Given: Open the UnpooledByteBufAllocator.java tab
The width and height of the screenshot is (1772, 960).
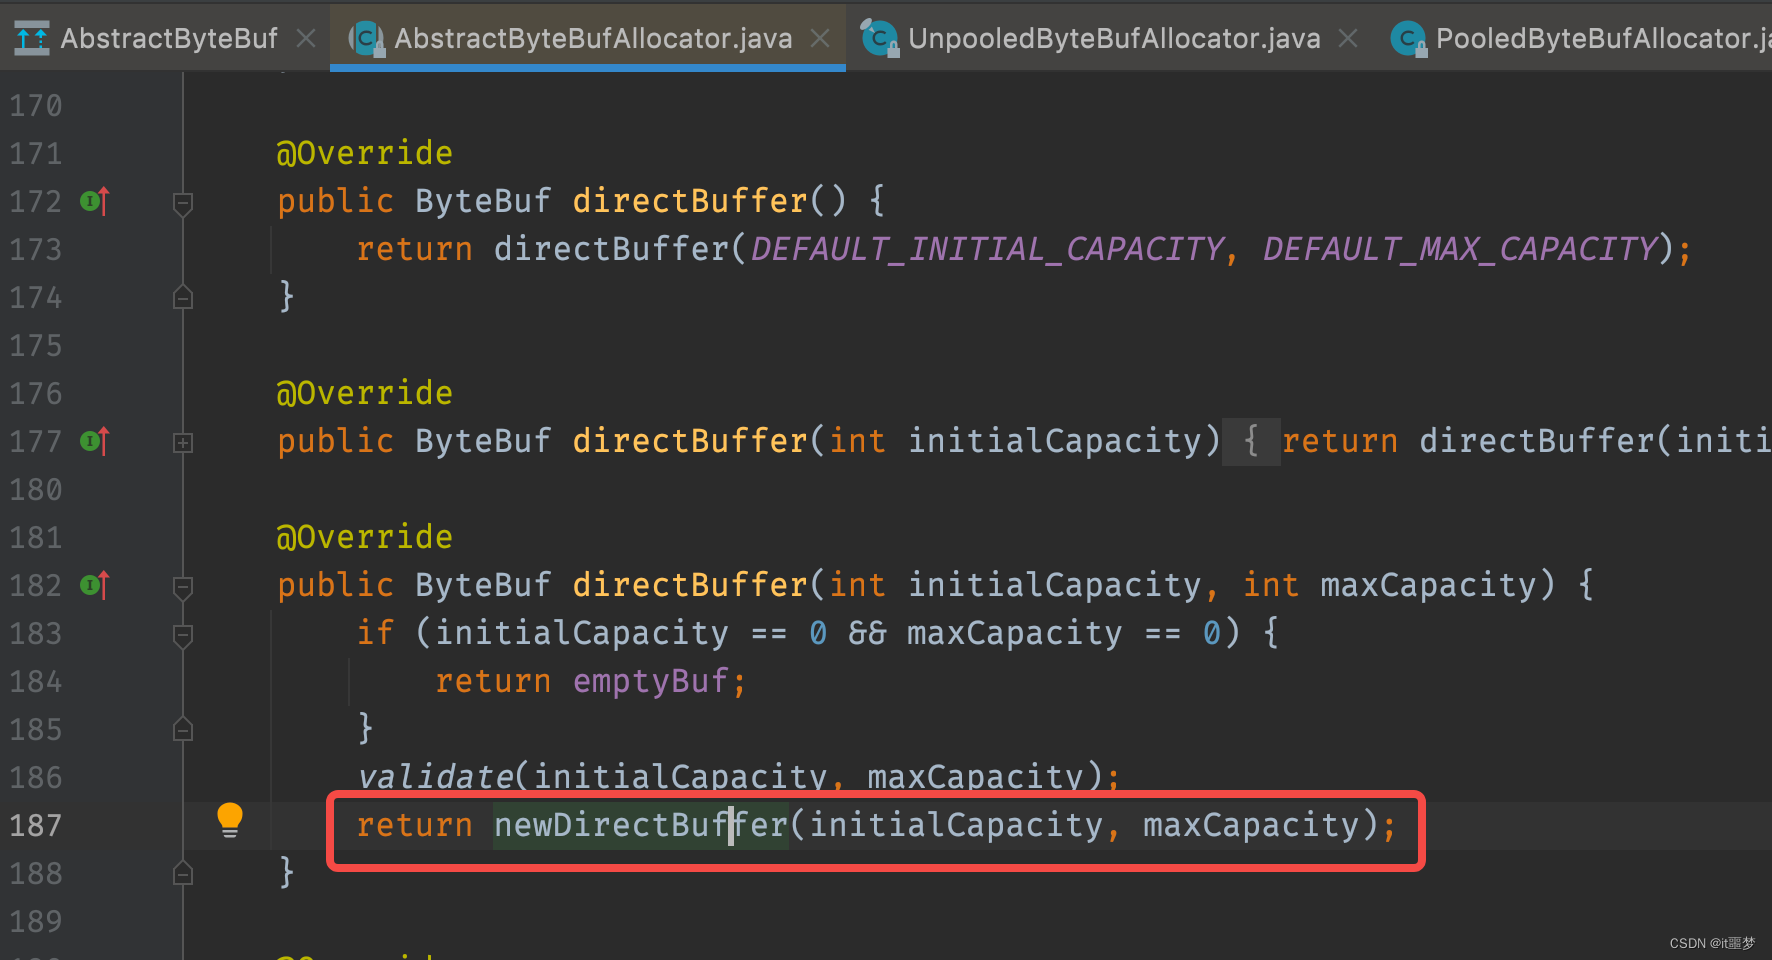Looking at the screenshot, I should [x=1114, y=38].
